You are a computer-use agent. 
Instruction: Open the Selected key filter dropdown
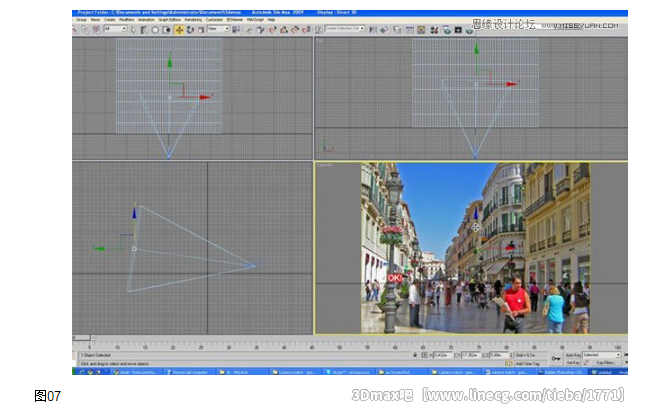(602, 355)
